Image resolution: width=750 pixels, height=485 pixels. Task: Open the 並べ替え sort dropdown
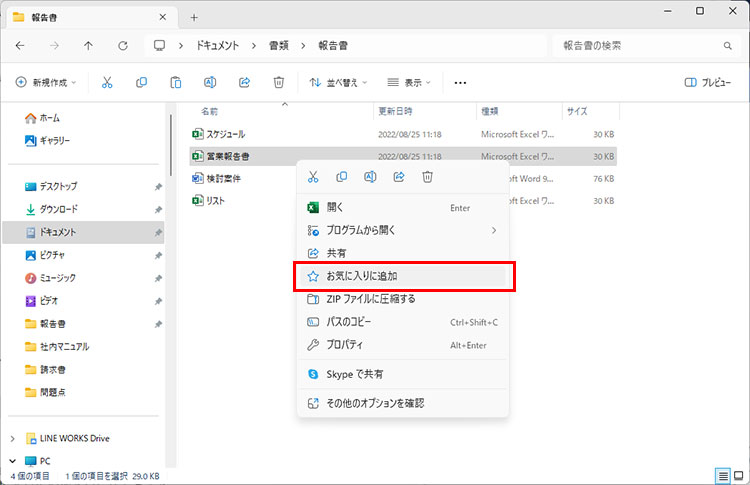point(338,83)
